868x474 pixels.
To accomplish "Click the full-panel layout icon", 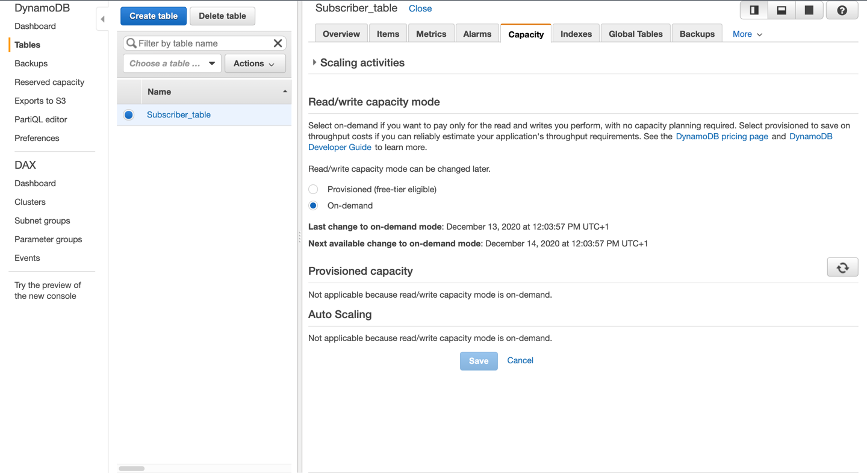I will point(808,10).
